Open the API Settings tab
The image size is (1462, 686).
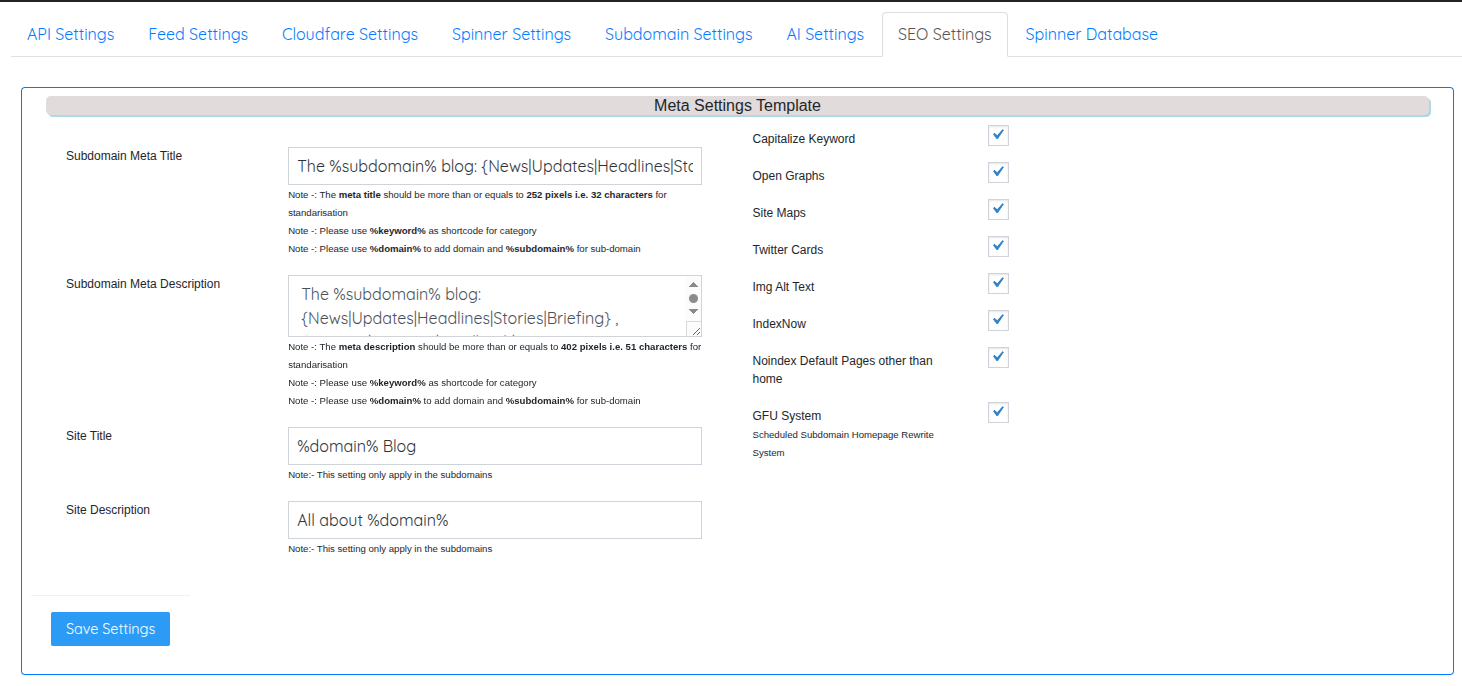(x=70, y=34)
